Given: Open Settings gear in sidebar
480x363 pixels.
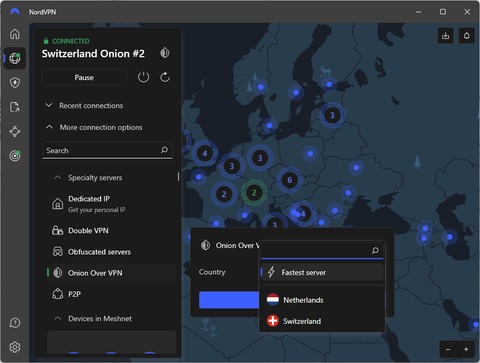Looking at the screenshot, I should (x=15, y=347).
